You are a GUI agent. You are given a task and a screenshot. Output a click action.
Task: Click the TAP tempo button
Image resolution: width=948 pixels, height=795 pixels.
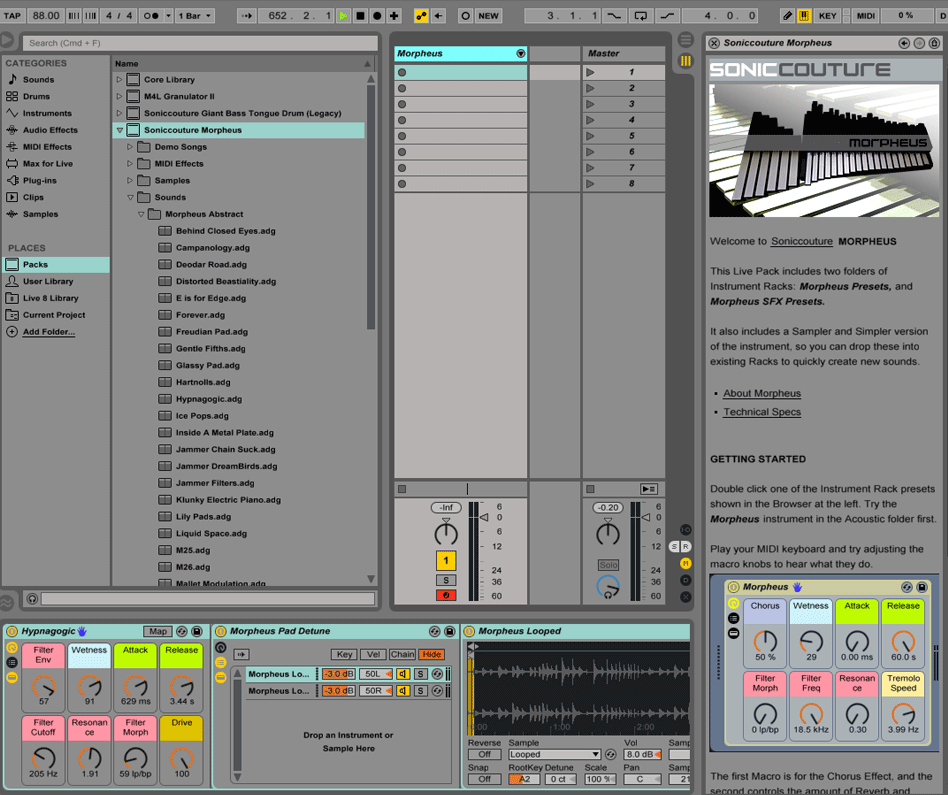click(x=12, y=16)
